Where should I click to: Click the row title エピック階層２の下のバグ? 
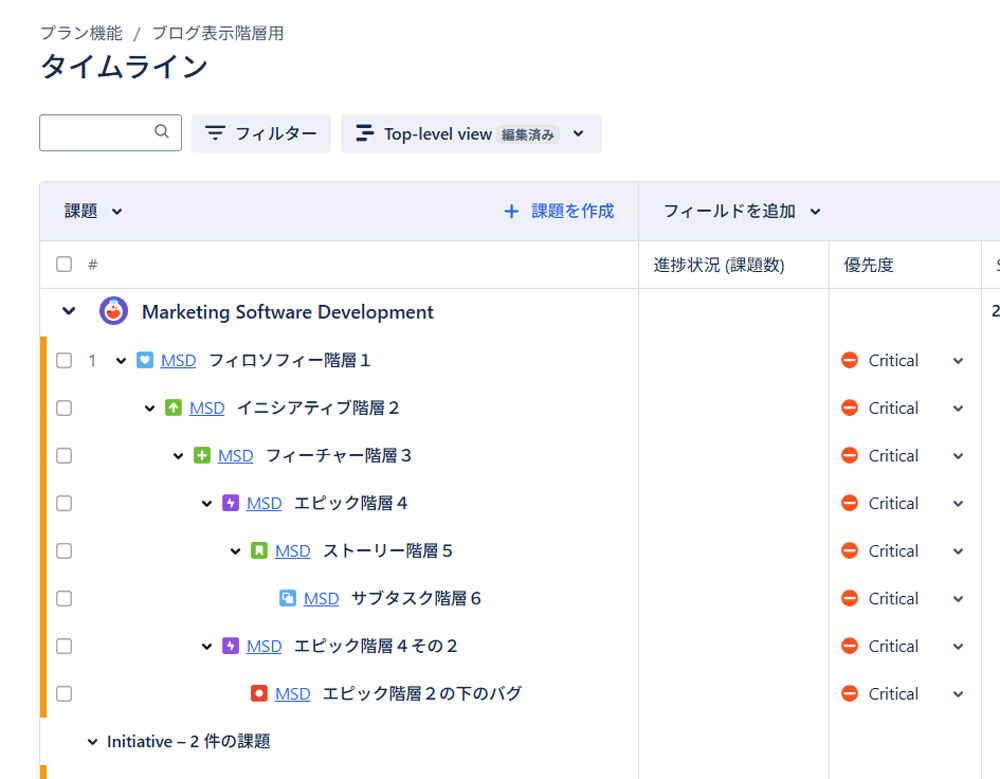click(422, 694)
